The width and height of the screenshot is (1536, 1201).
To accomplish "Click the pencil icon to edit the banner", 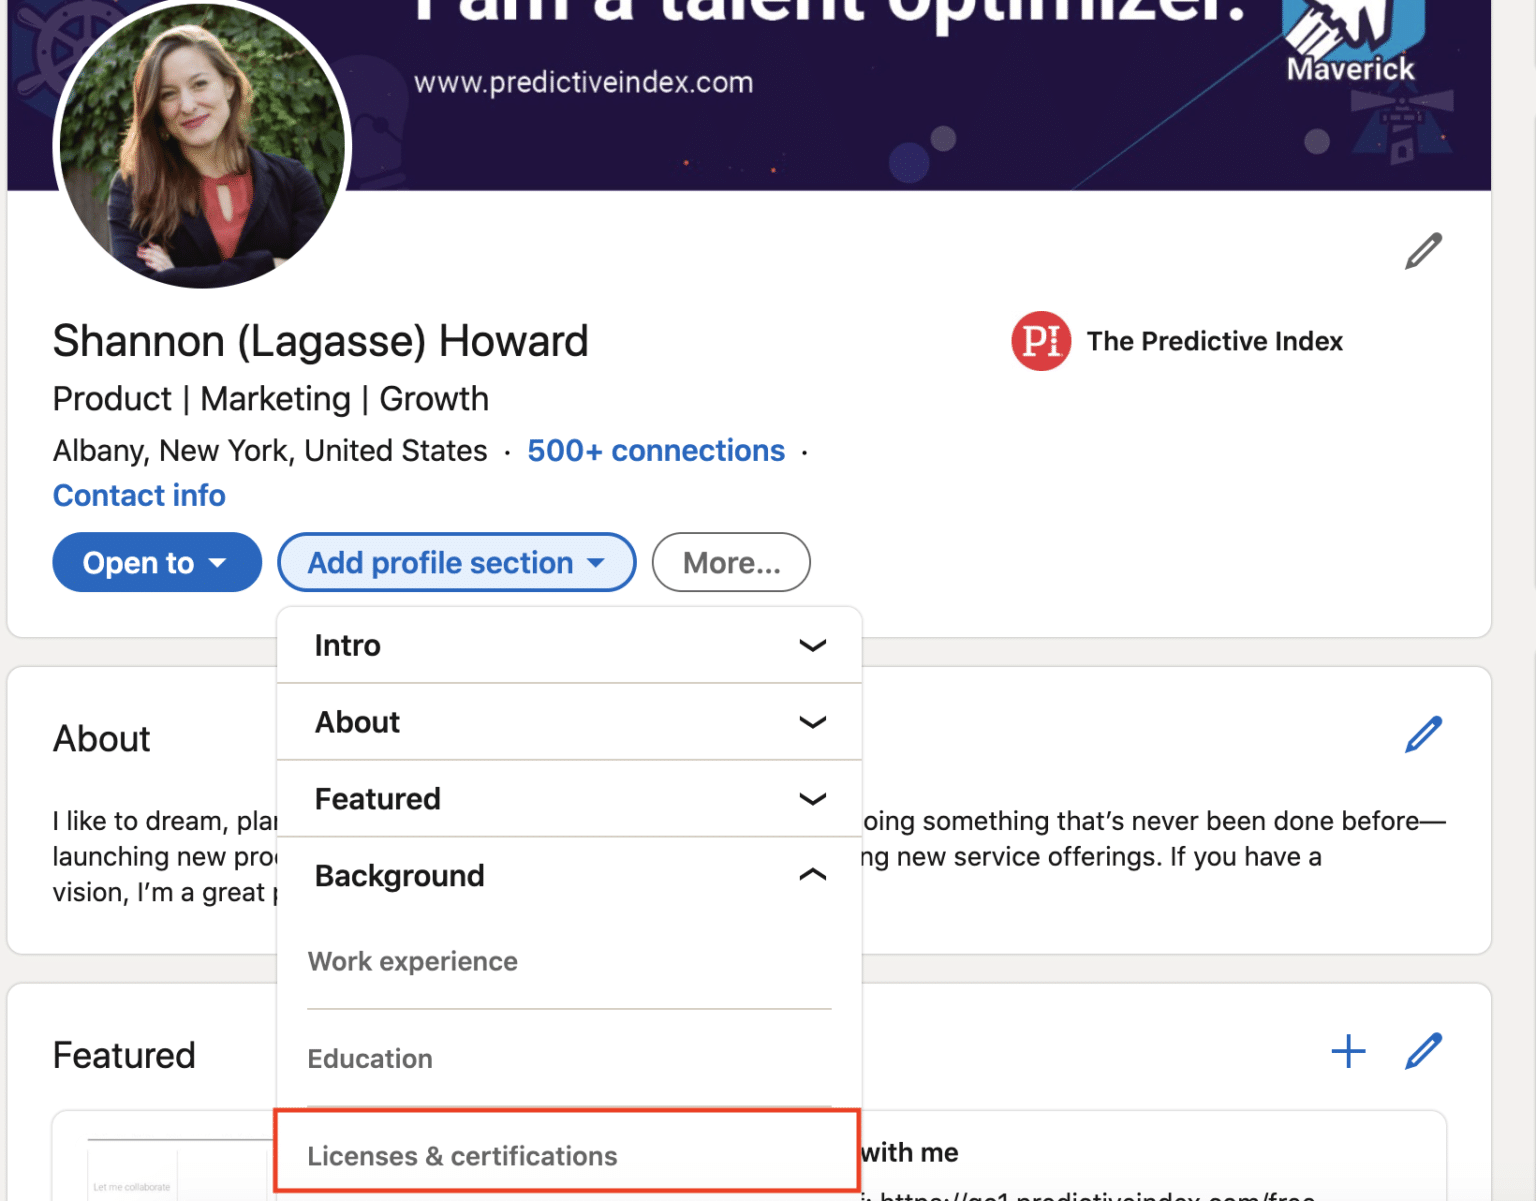I will pos(1422,250).
